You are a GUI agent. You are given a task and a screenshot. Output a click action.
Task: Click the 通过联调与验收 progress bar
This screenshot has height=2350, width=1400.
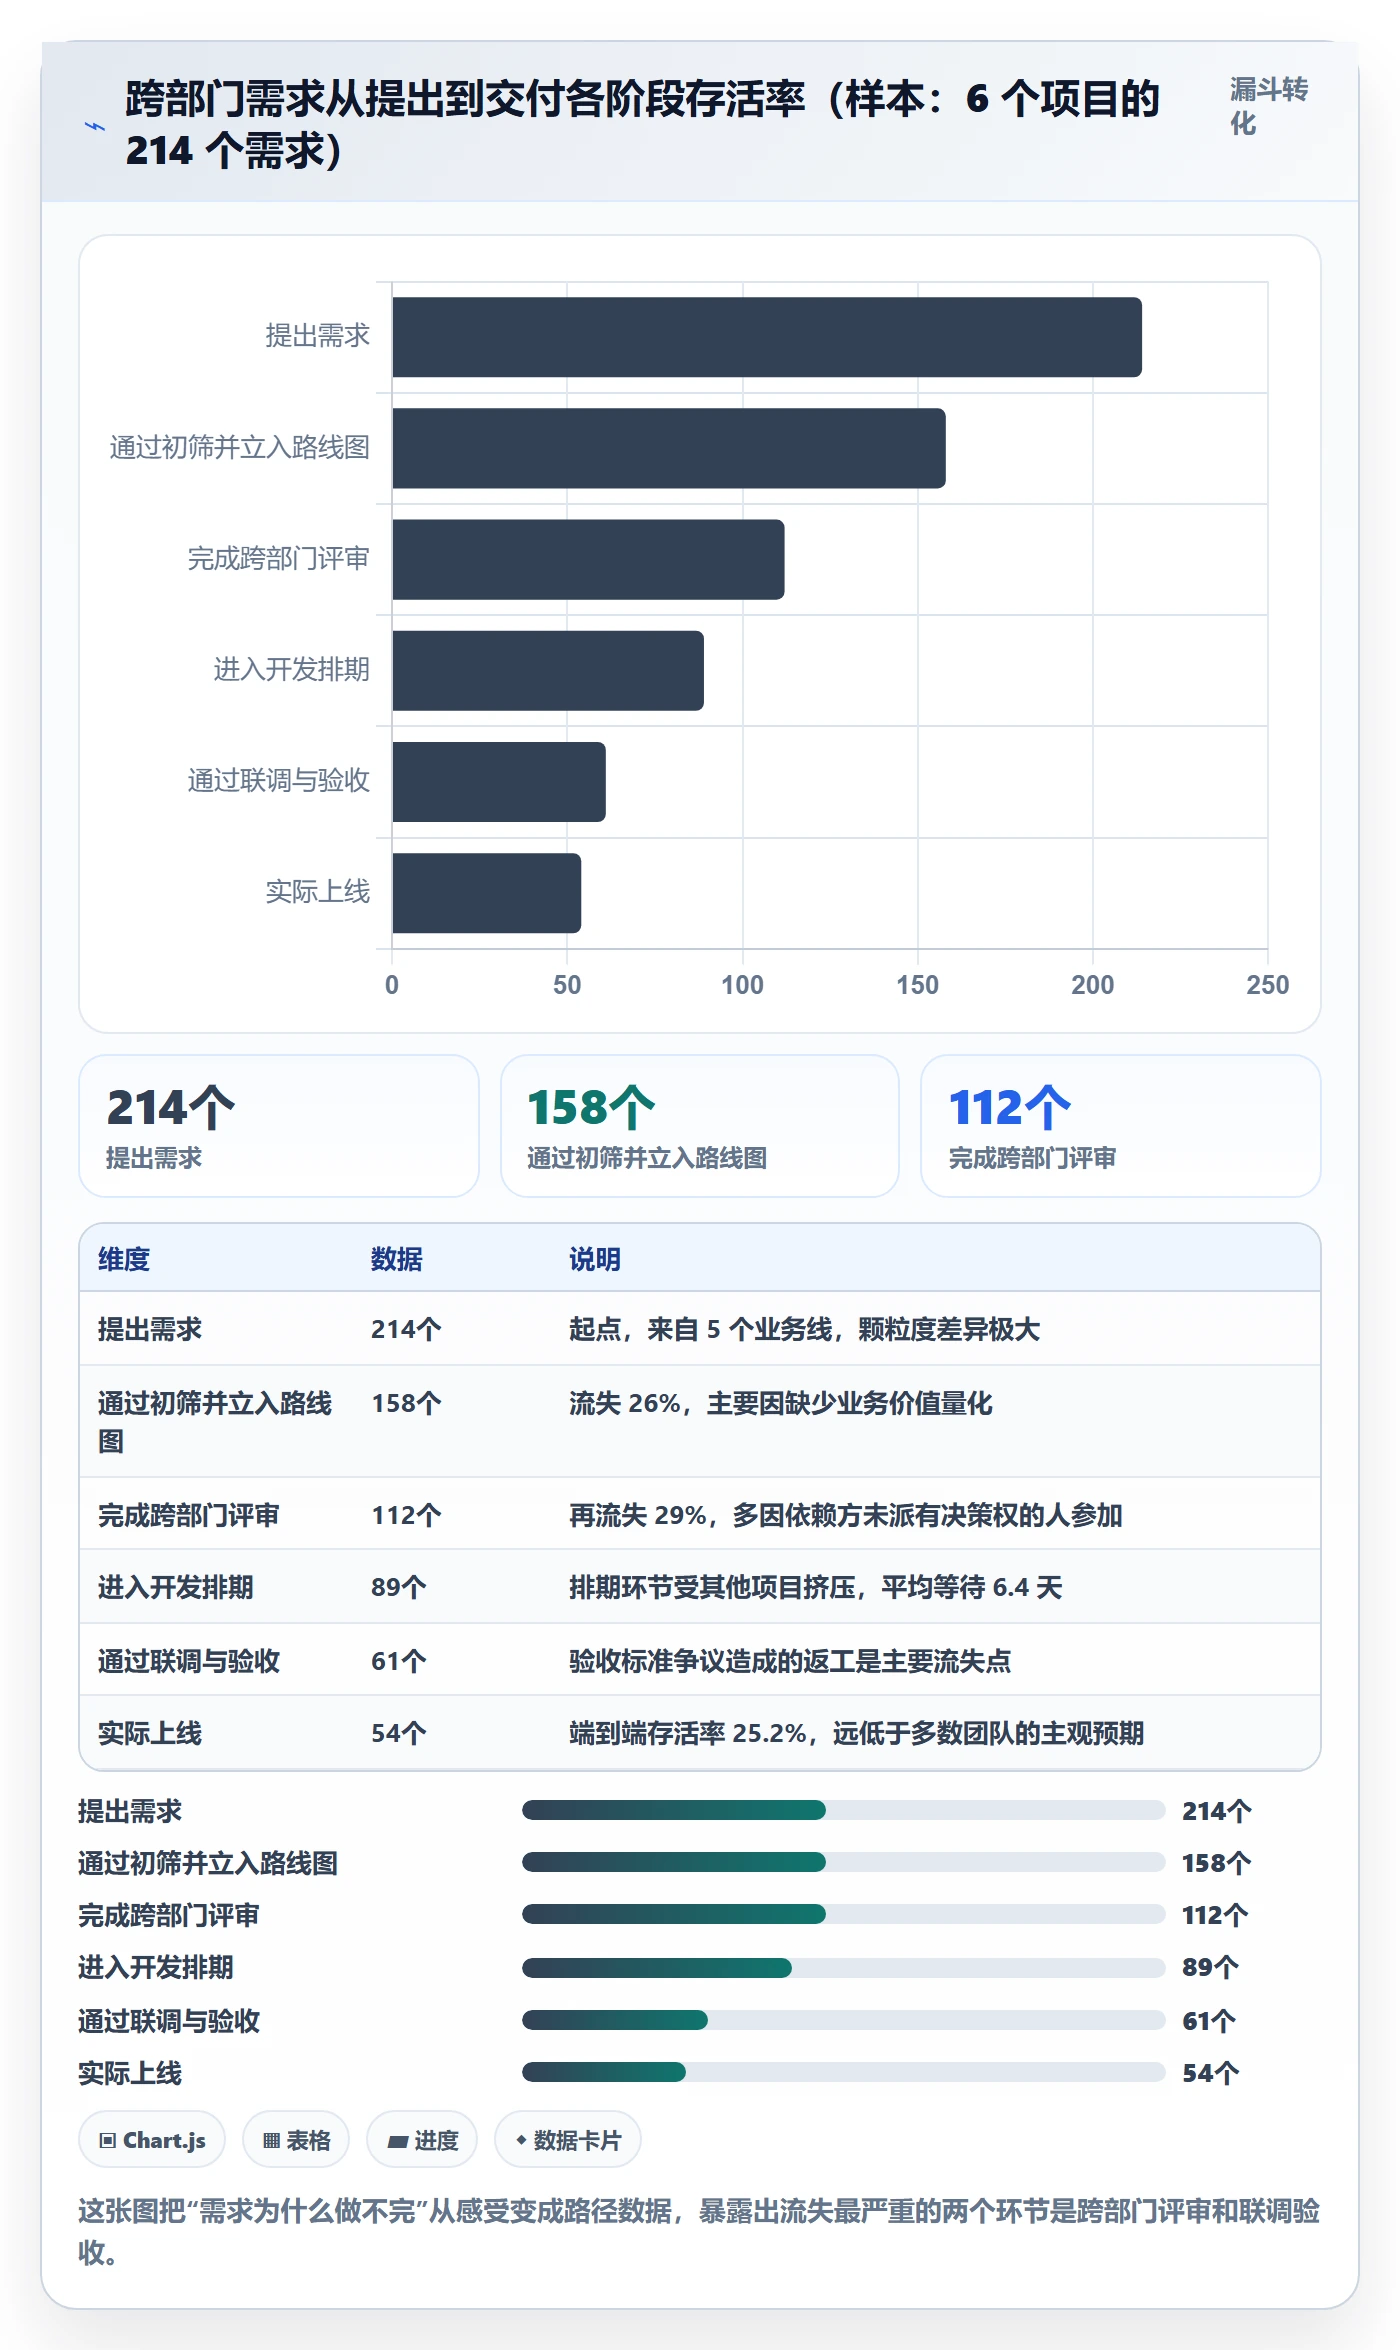[844, 2020]
